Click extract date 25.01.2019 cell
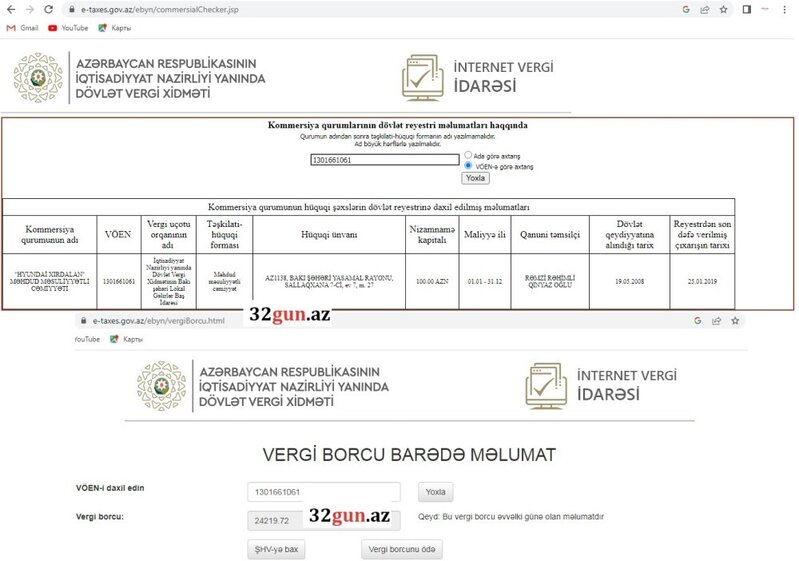The width and height of the screenshot is (799, 561). coord(702,281)
